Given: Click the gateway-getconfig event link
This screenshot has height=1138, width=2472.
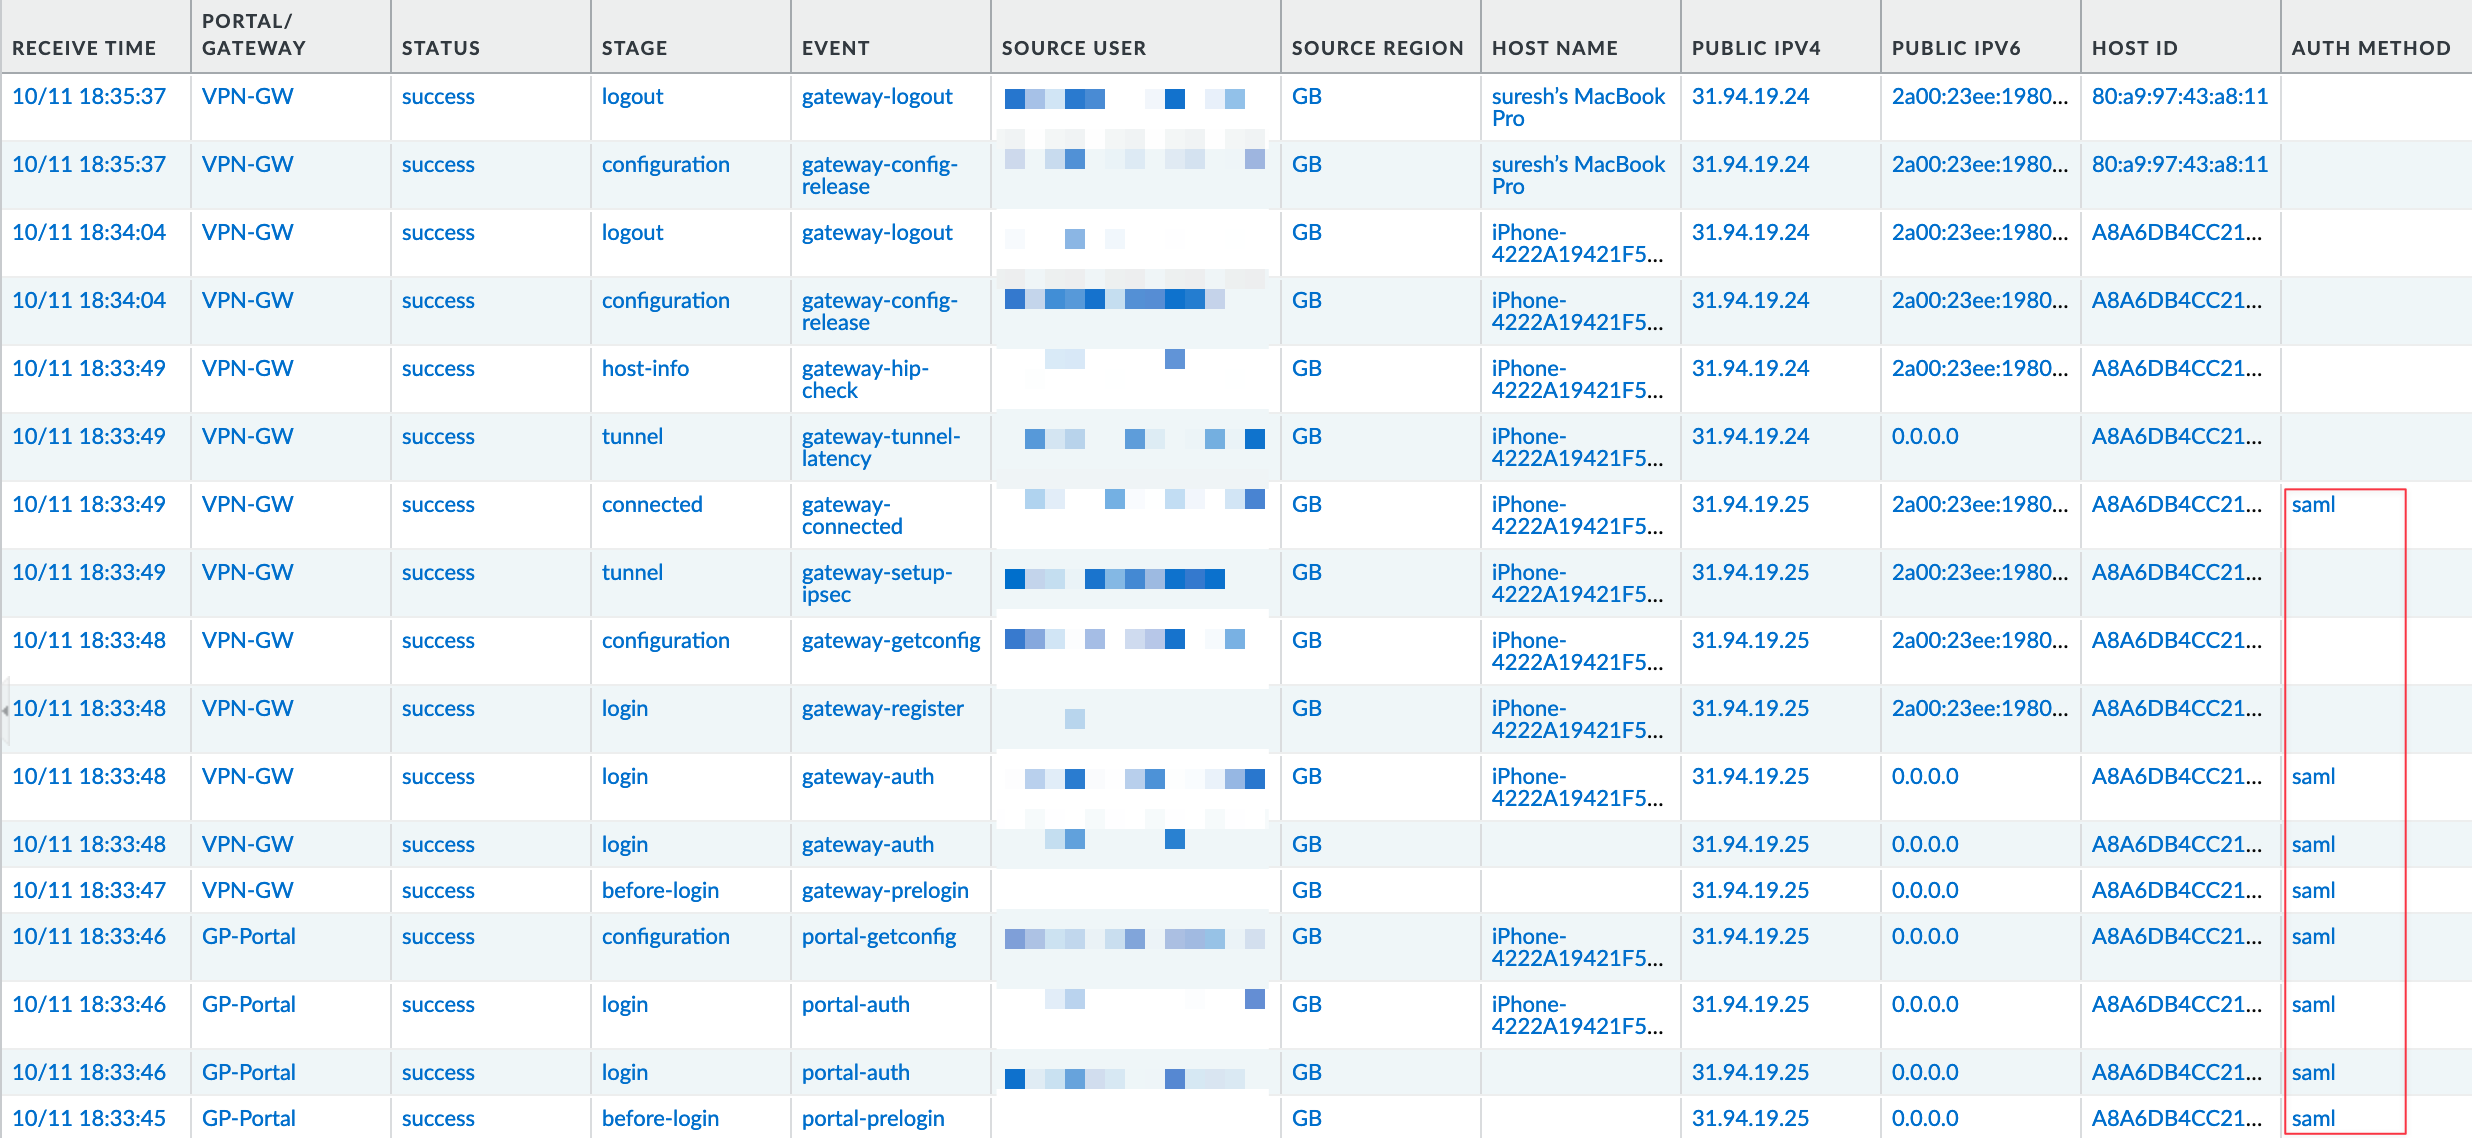Looking at the screenshot, I should tap(890, 641).
